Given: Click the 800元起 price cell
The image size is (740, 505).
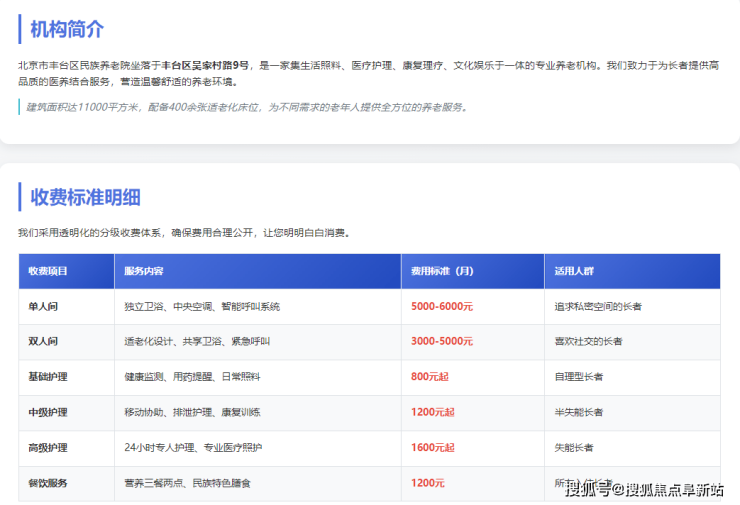Looking at the screenshot, I should (432, 377).
